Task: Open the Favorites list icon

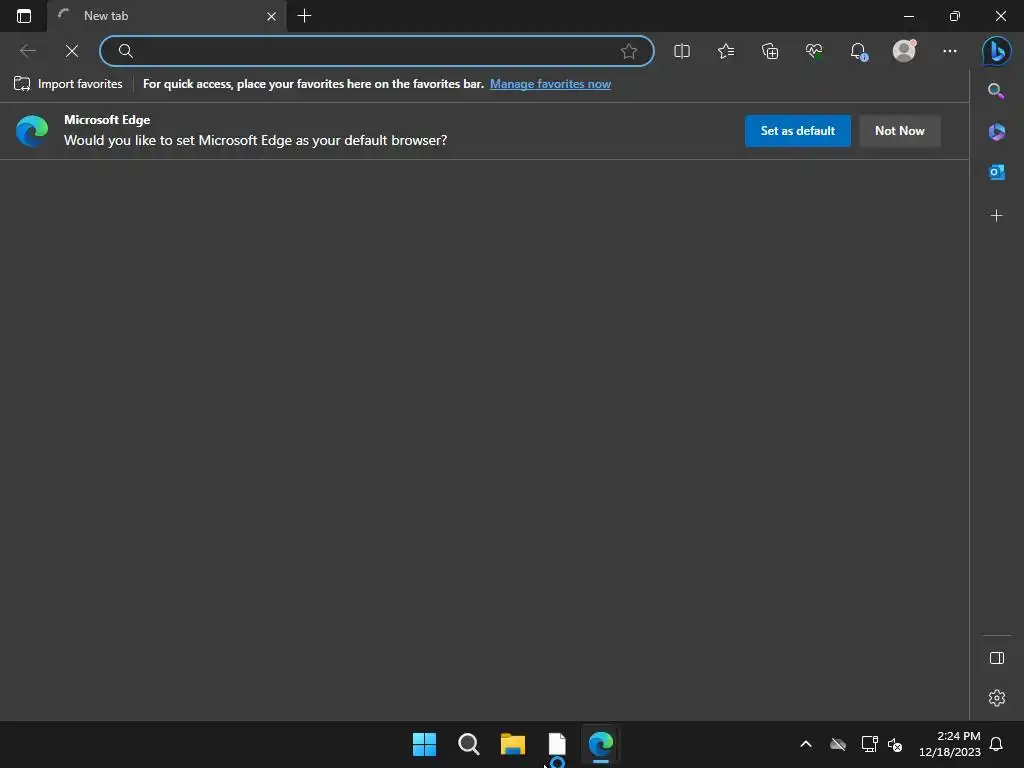Action: [726, 51]
